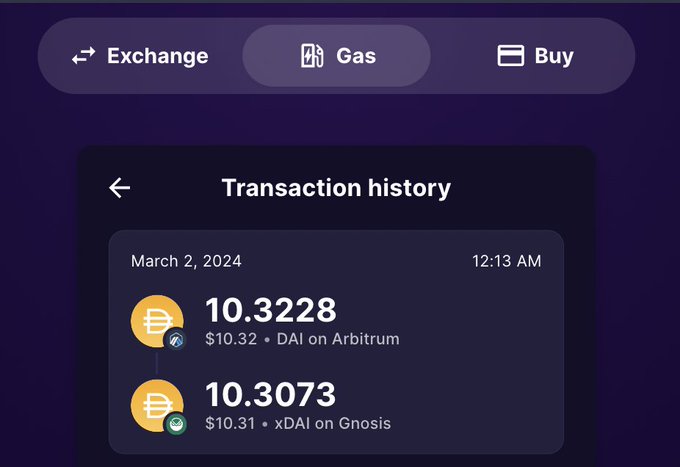Click the 12:13 AM timestamp

coord(506,261)
